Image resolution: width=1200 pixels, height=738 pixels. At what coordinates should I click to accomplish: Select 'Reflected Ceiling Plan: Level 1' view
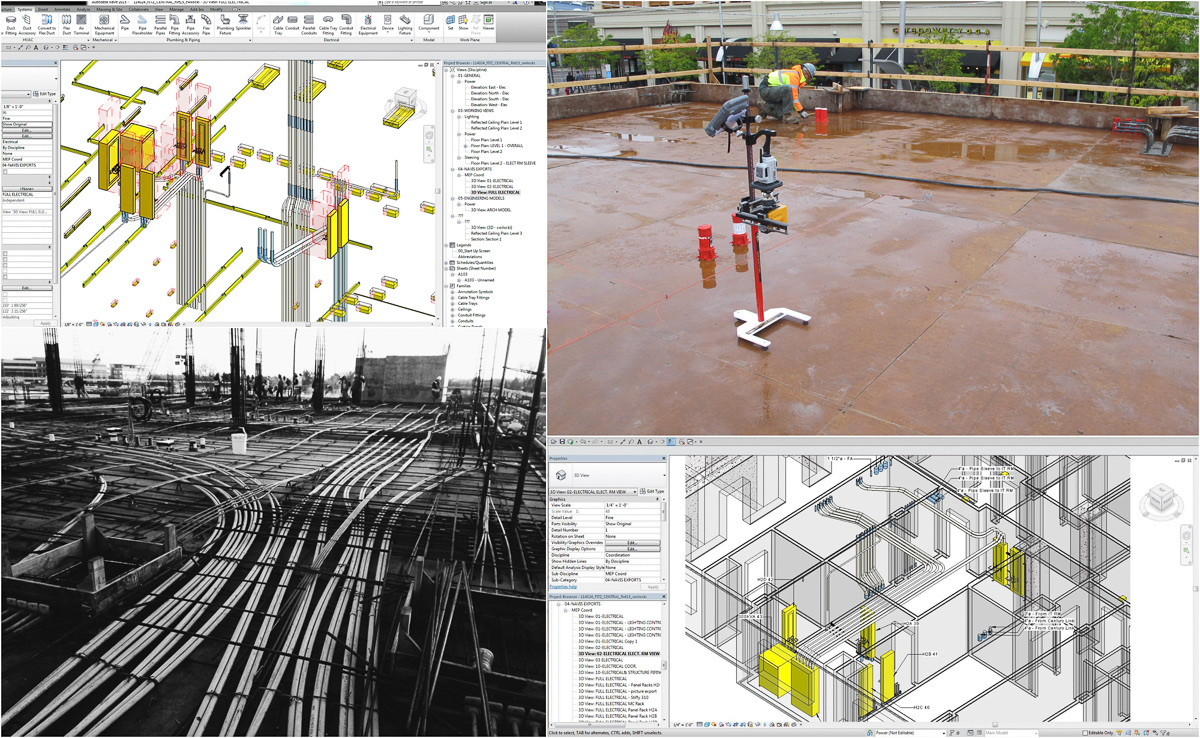click(x=496, y=122)
